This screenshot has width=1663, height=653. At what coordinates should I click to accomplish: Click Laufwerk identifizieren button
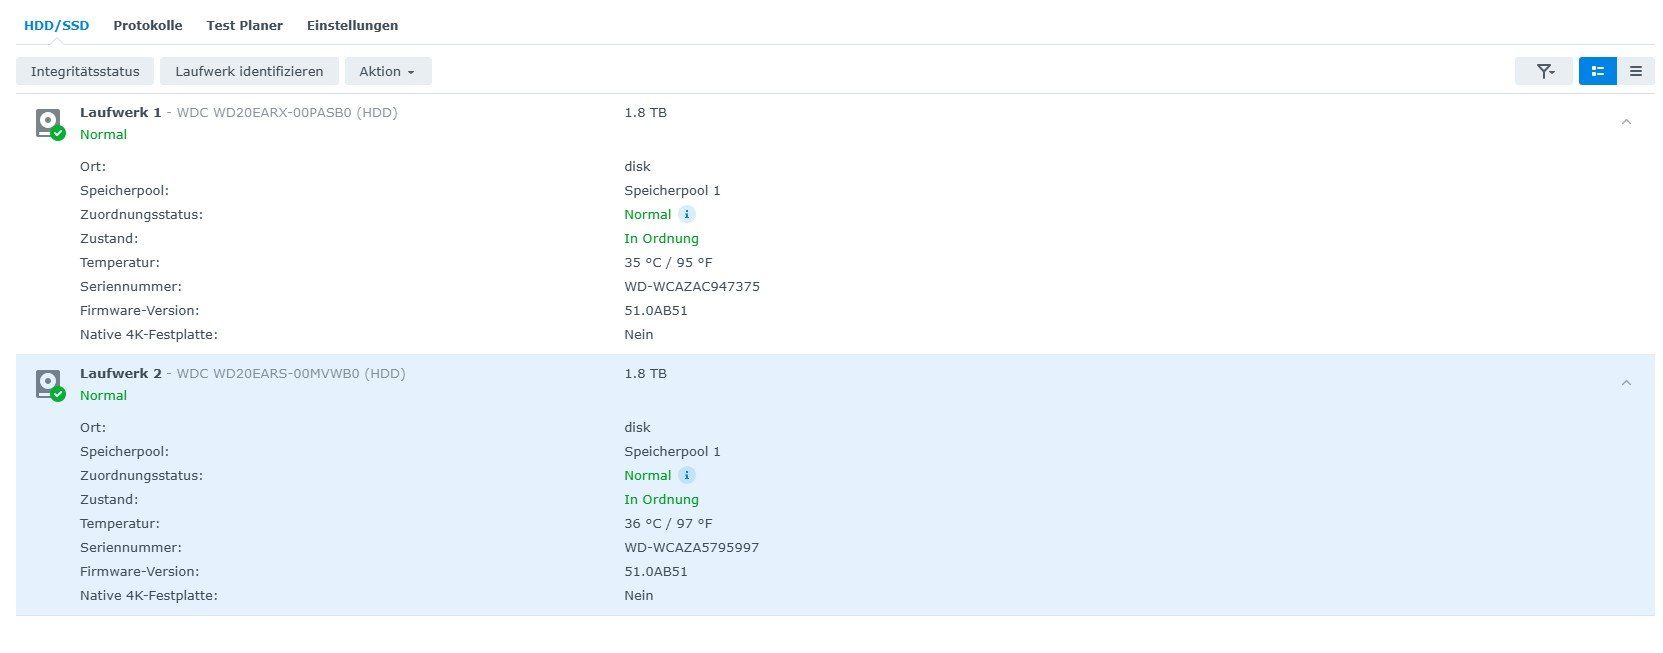[x=249, y=71]
